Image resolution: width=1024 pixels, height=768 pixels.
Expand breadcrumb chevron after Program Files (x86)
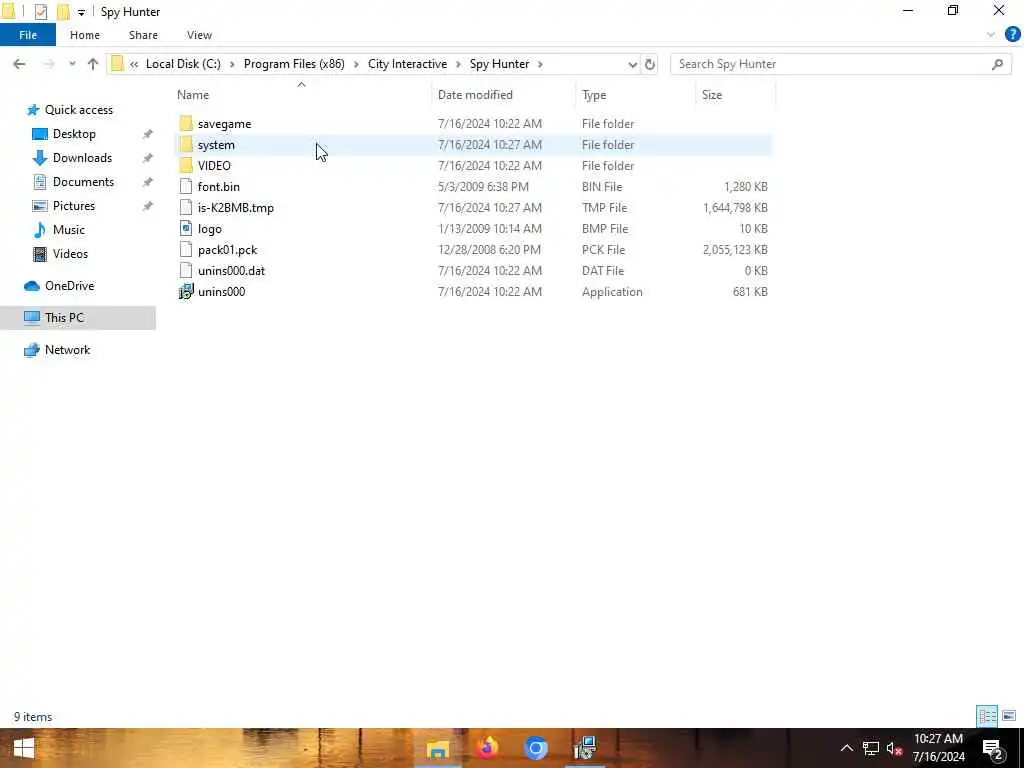point(356,64)
